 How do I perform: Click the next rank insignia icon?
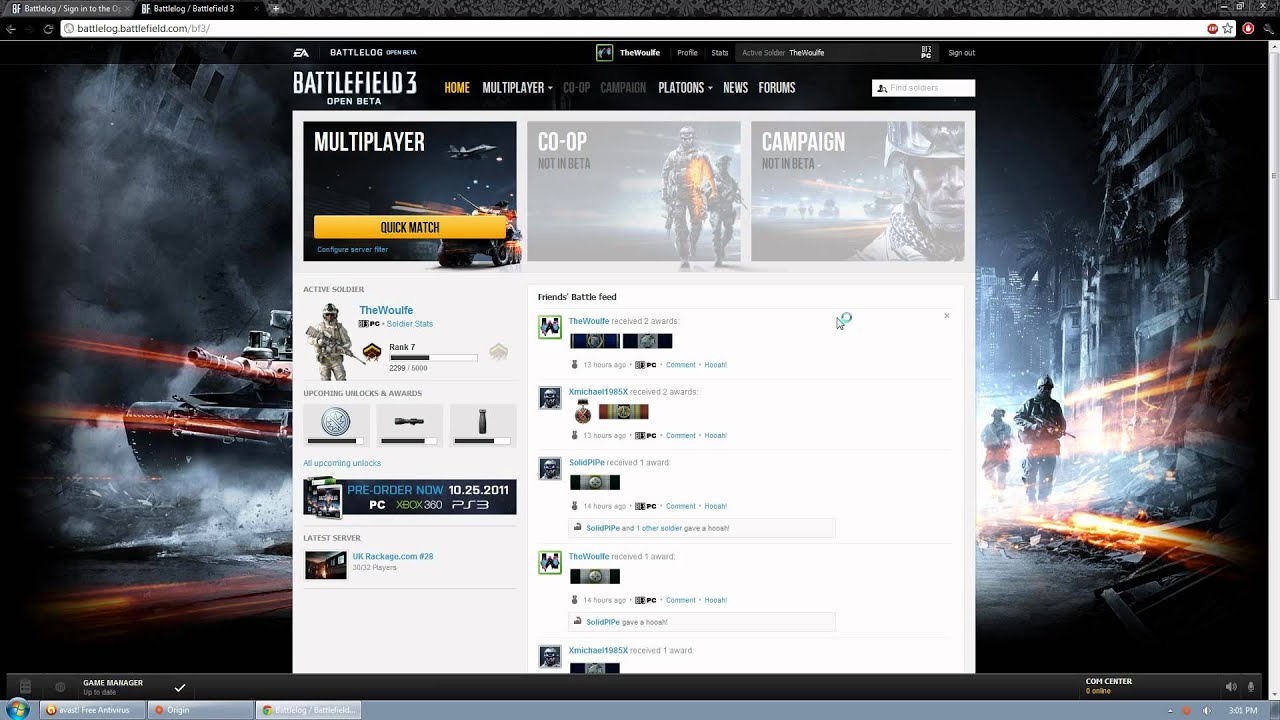point(498,351)
